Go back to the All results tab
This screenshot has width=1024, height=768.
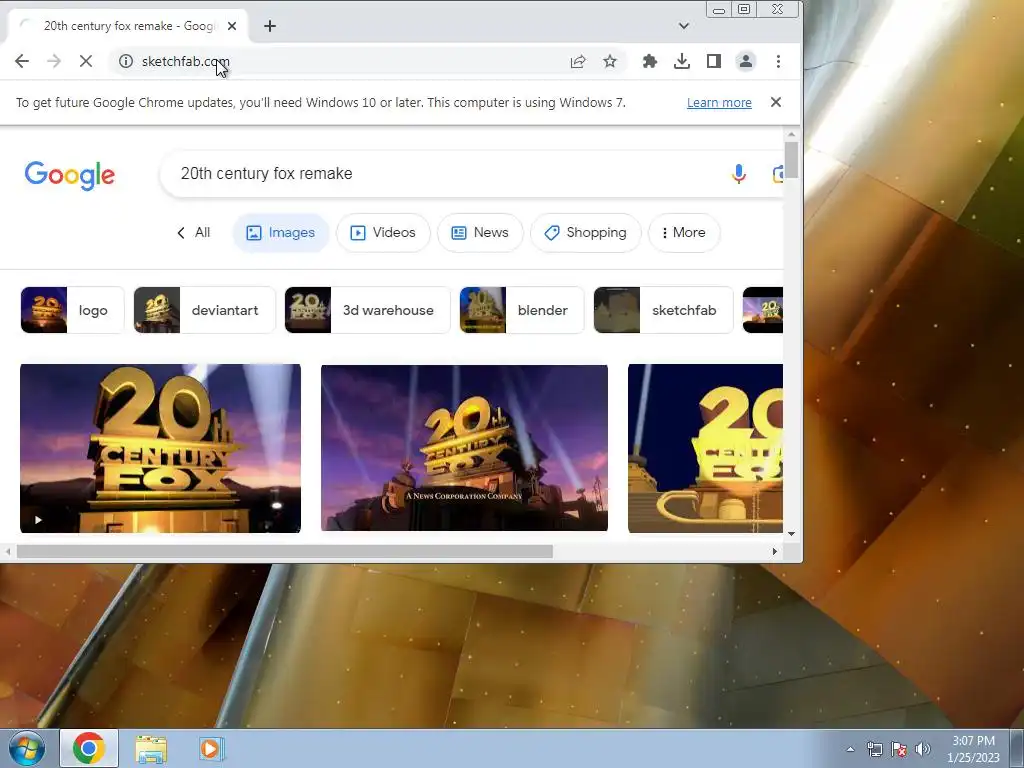point(193,232)
